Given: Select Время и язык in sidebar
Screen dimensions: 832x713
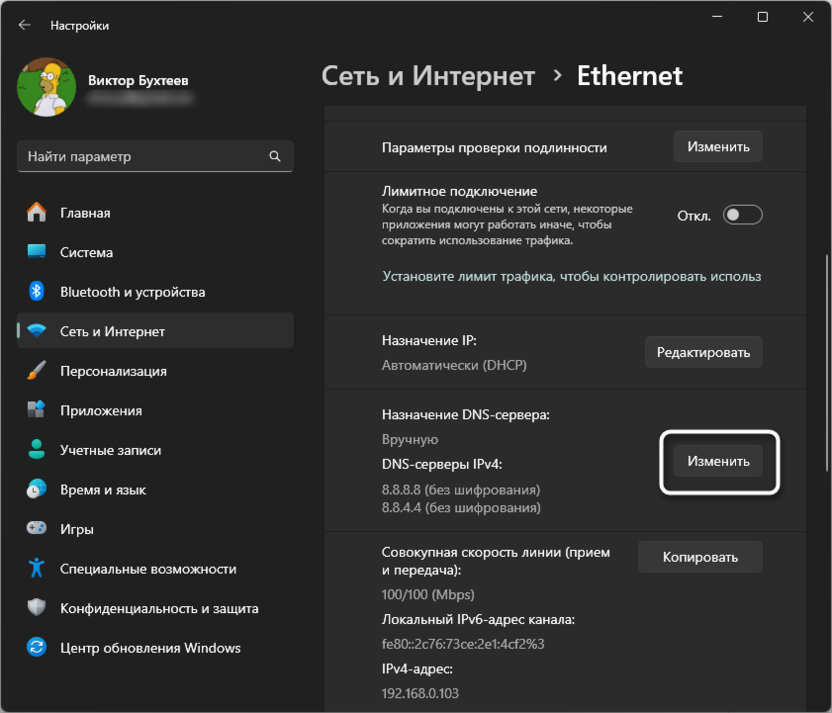Looking at the screenshot, I should coord(103,490).
